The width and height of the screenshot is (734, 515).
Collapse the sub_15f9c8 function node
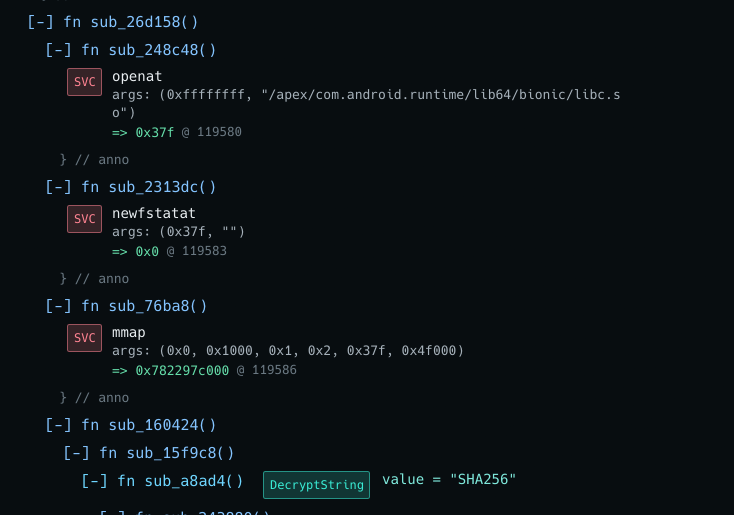pos(76,453)
